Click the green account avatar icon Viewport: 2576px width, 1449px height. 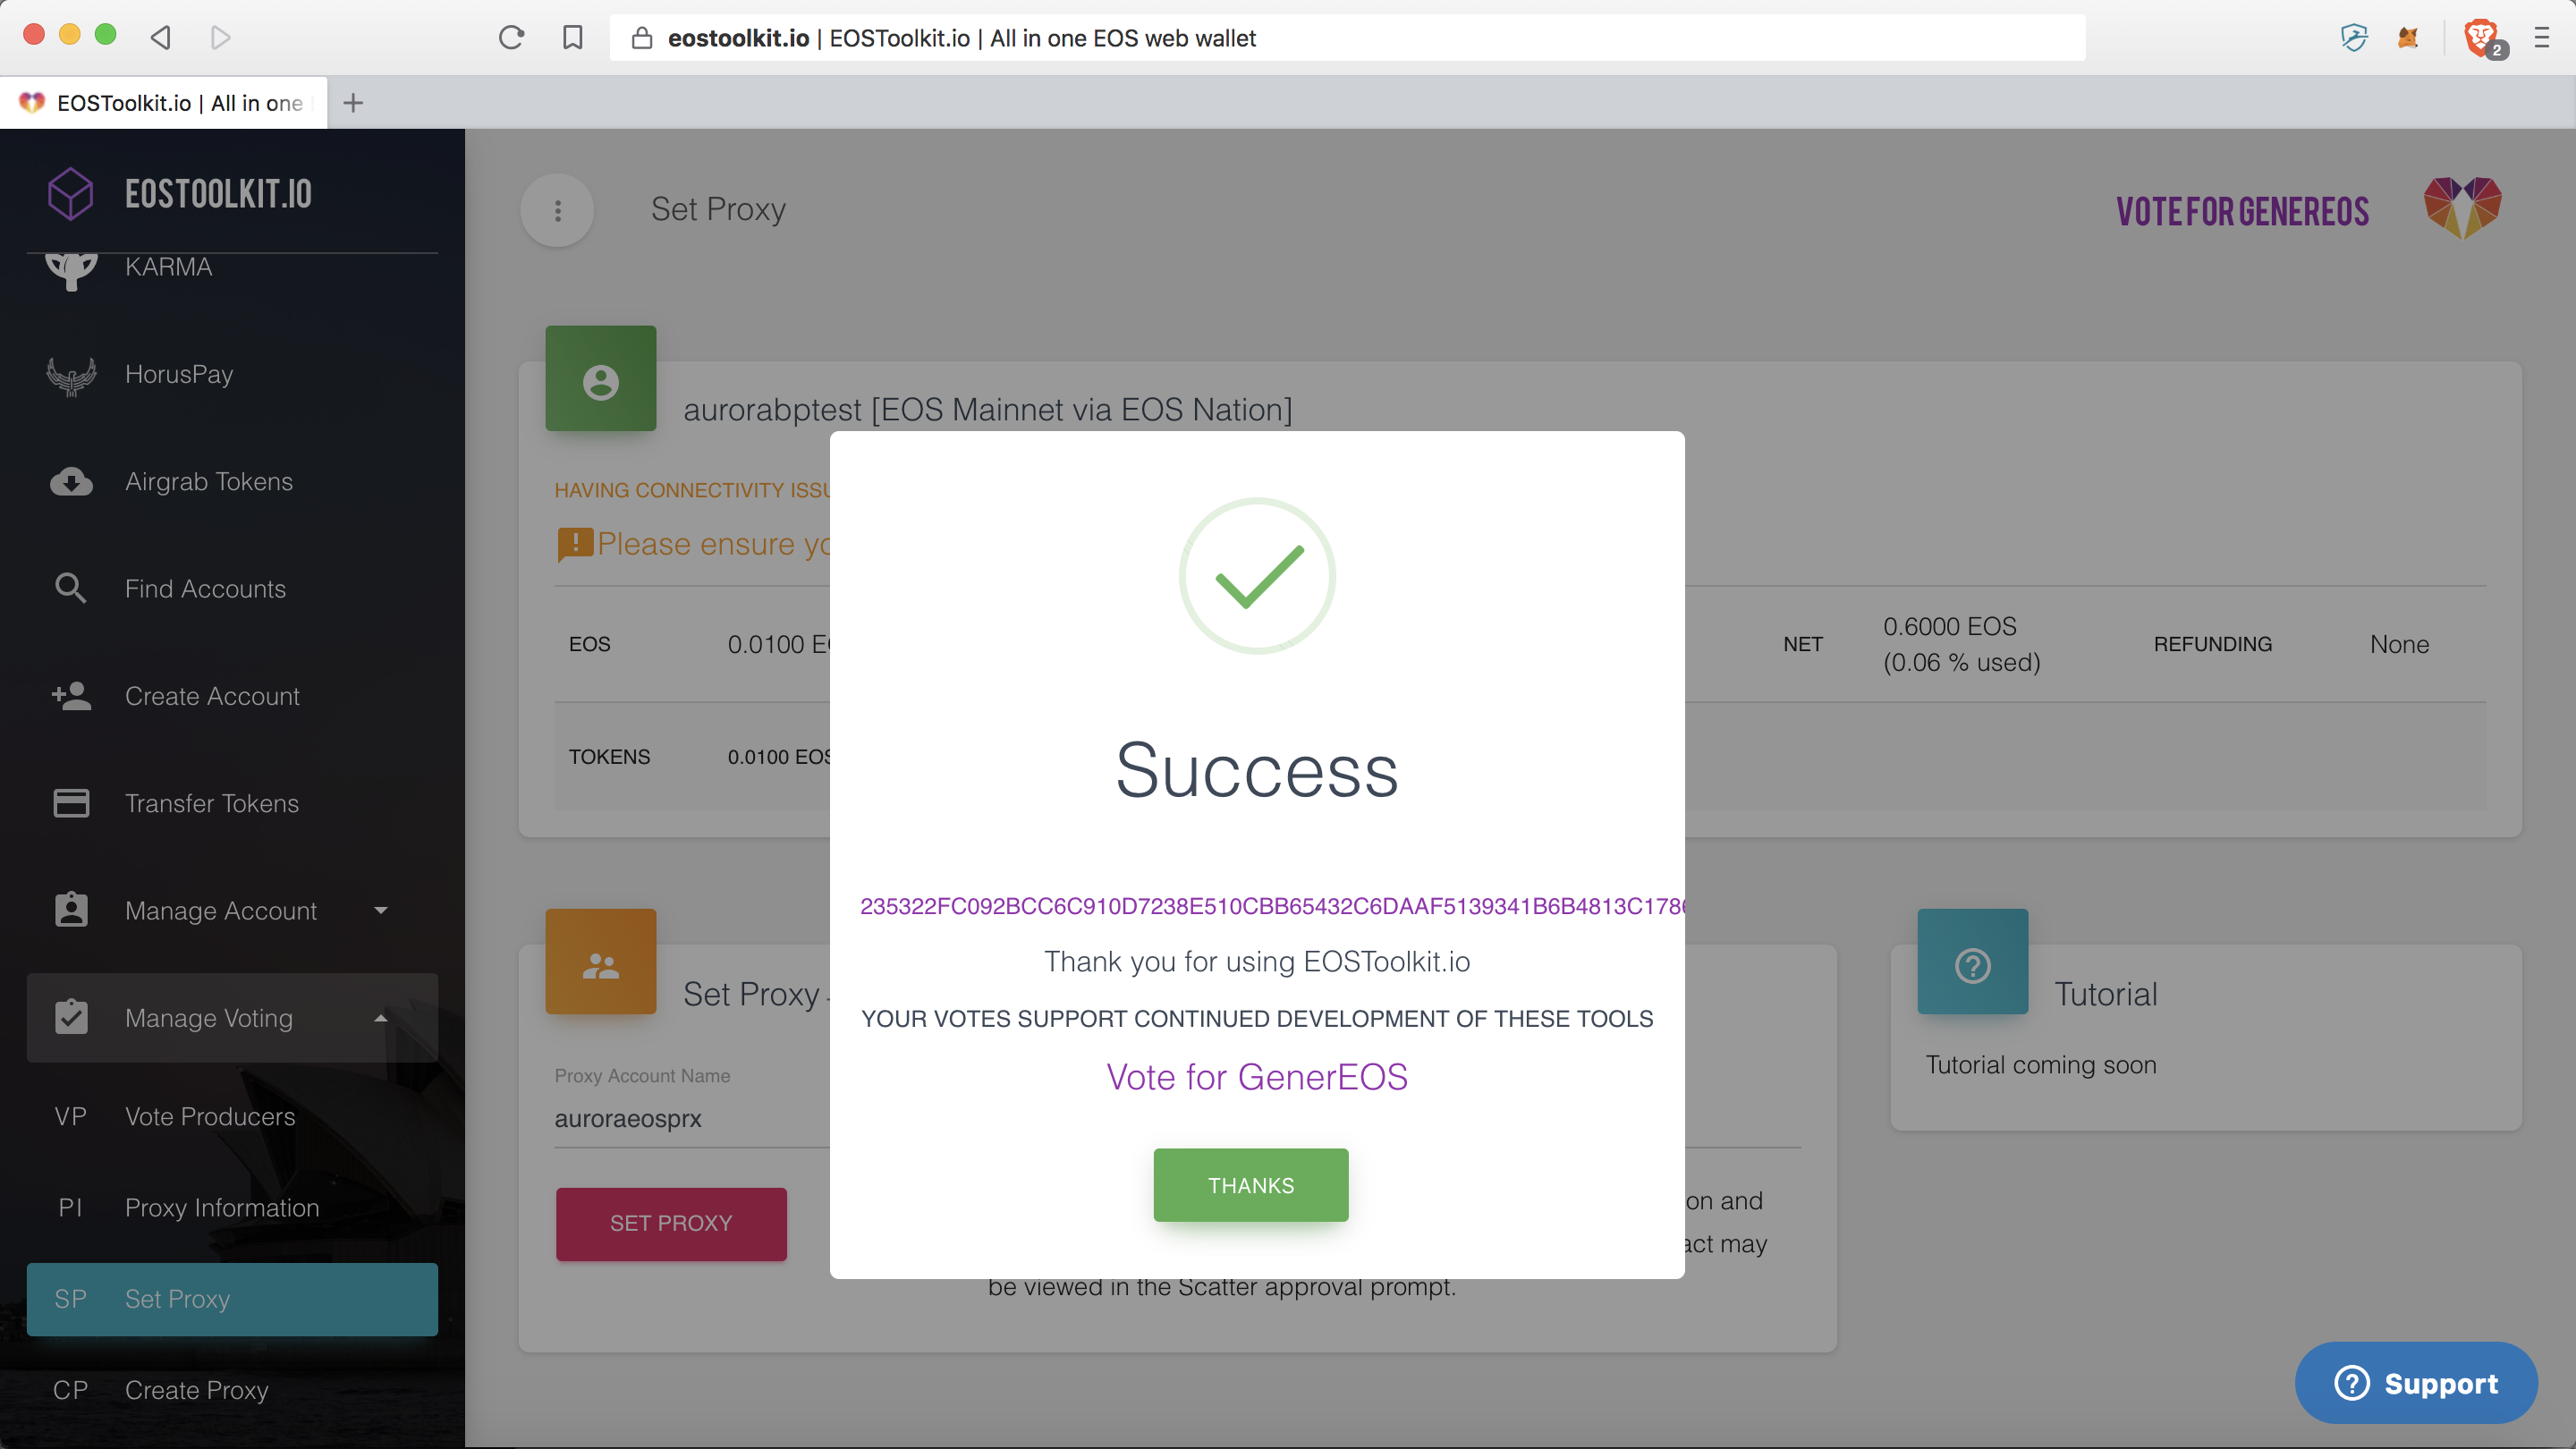coord(600,379)
